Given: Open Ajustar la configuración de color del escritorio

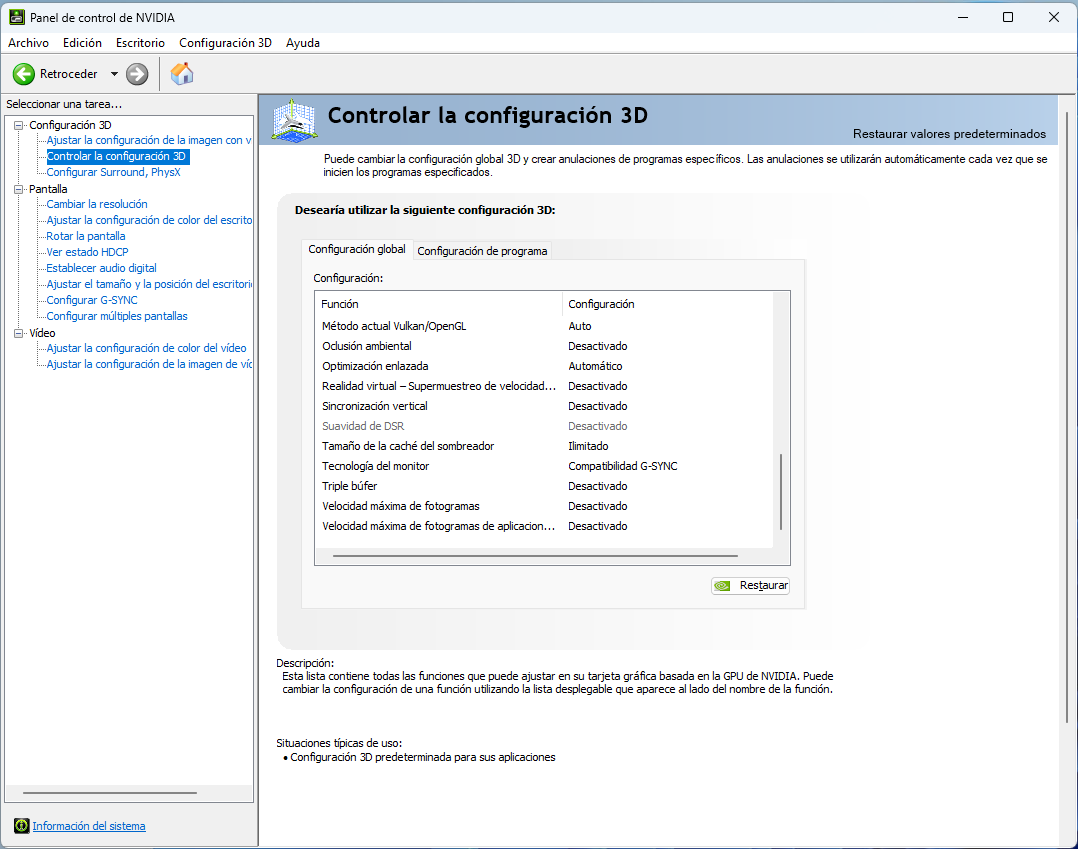Looking at the screenshot, I should pyautogui.click(x=149, y=220).
